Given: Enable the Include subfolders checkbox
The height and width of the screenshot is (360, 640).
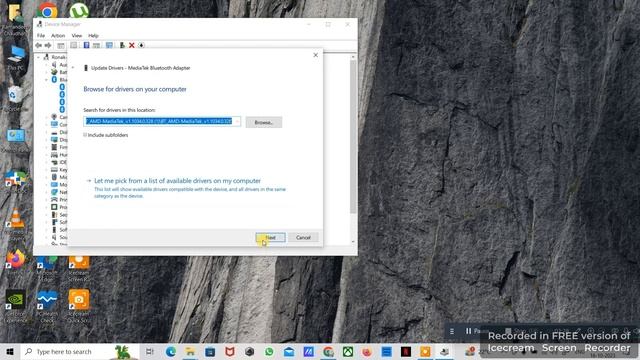Looking at the screenshot, I should tap(85, 135).
